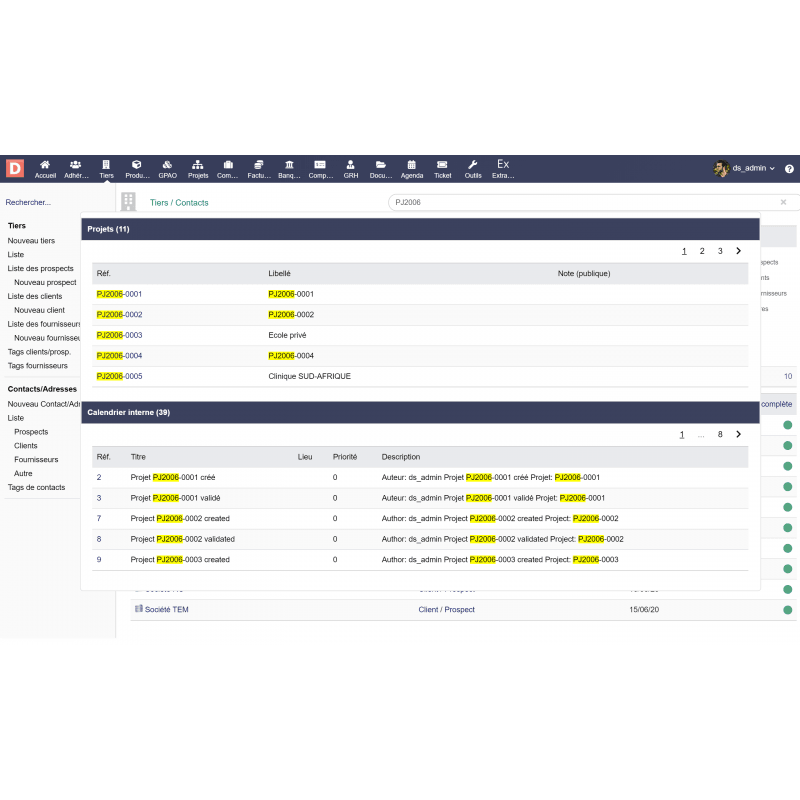Clear search field with the X

pyautogui.click(x=783, y=202)
